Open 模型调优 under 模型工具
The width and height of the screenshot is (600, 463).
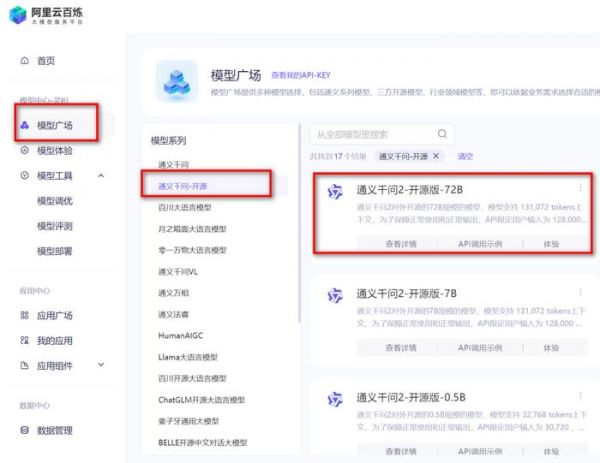point(55,200)
